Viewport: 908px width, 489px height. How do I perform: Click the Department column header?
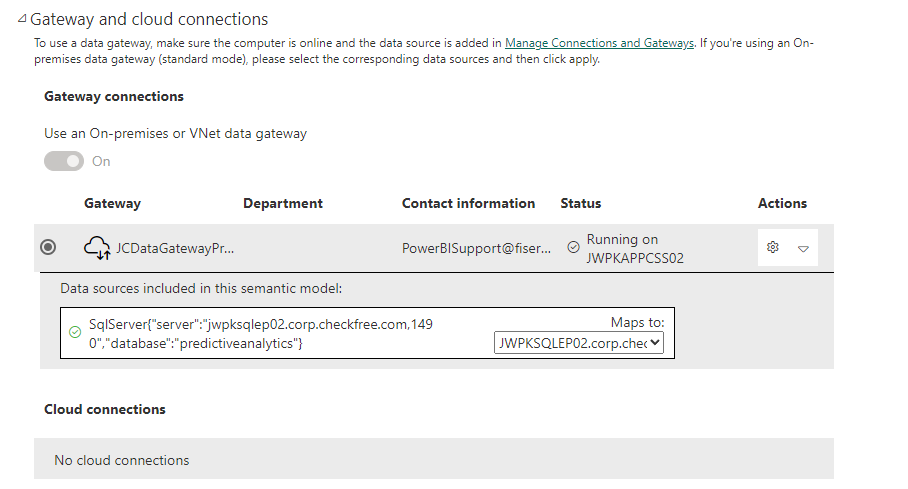pyautogui.click(x=283, y=203)
